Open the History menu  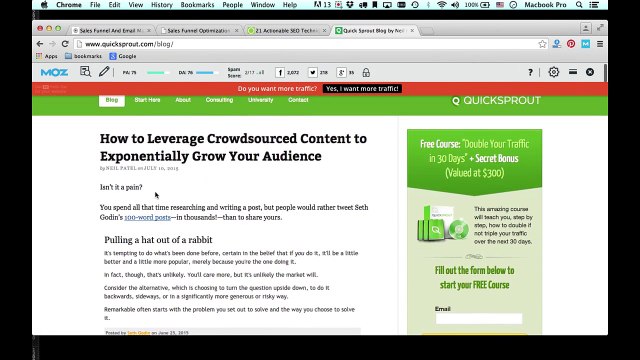click(x=162, y=5)
